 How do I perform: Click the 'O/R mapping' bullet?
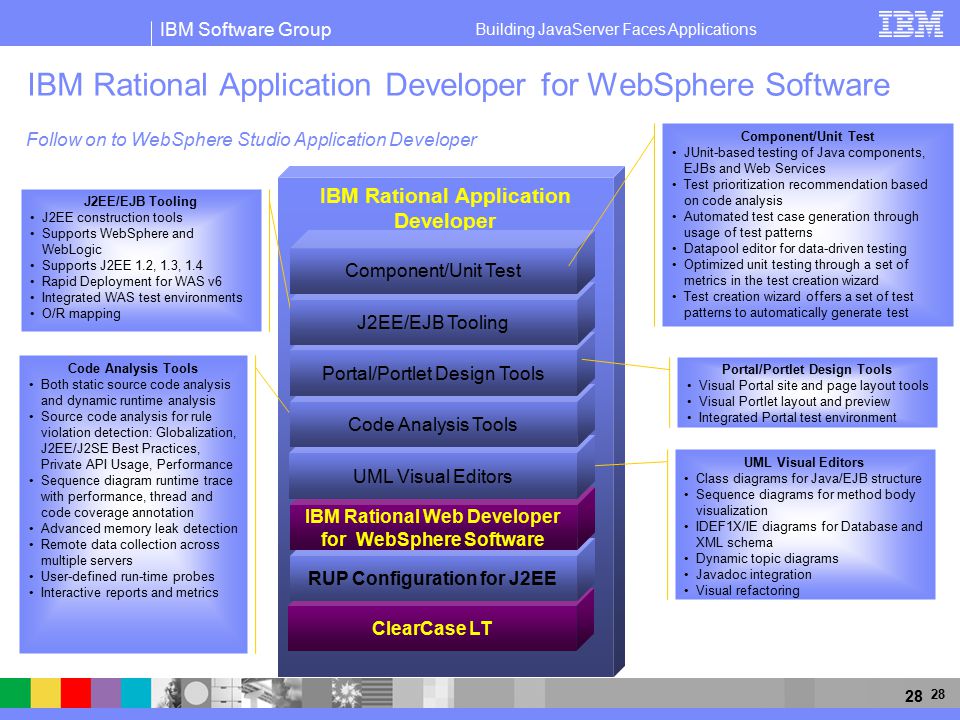(x=81, y=313)
